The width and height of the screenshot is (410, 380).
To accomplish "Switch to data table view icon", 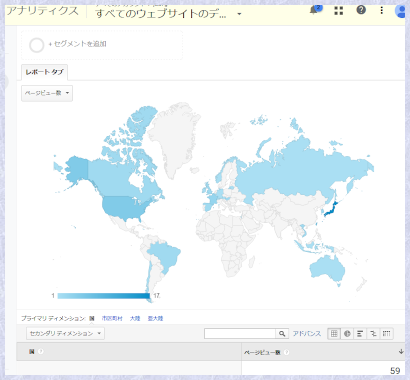I will [x=334, y=333].
